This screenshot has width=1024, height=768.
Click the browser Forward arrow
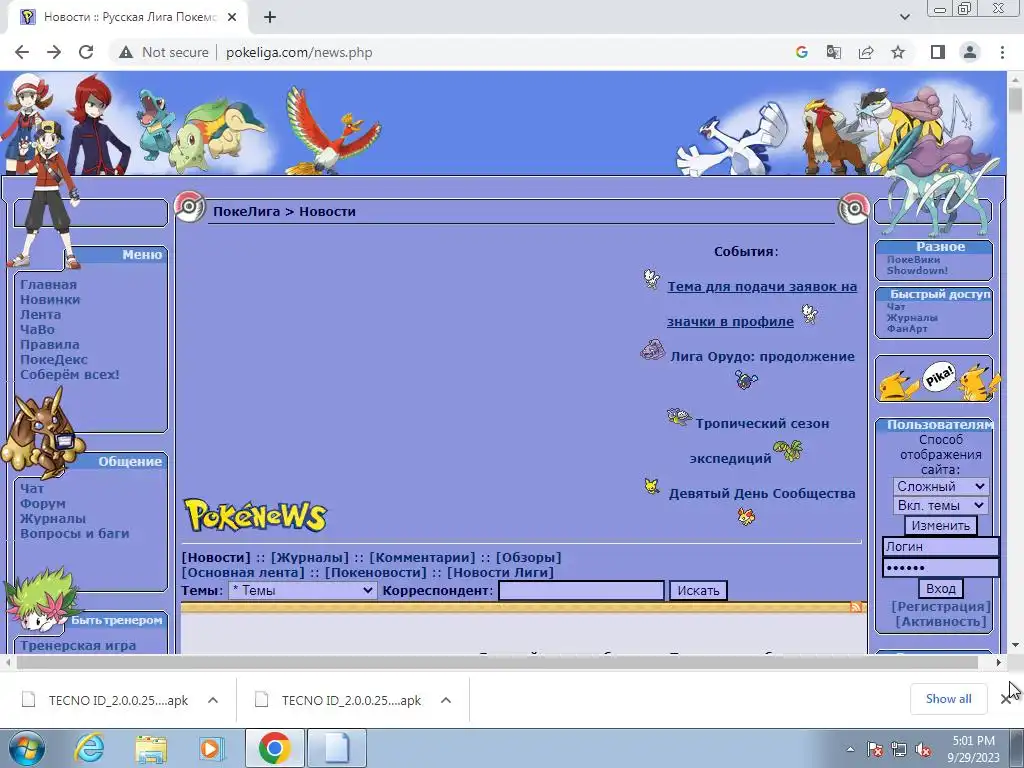(x=54, y=52)
